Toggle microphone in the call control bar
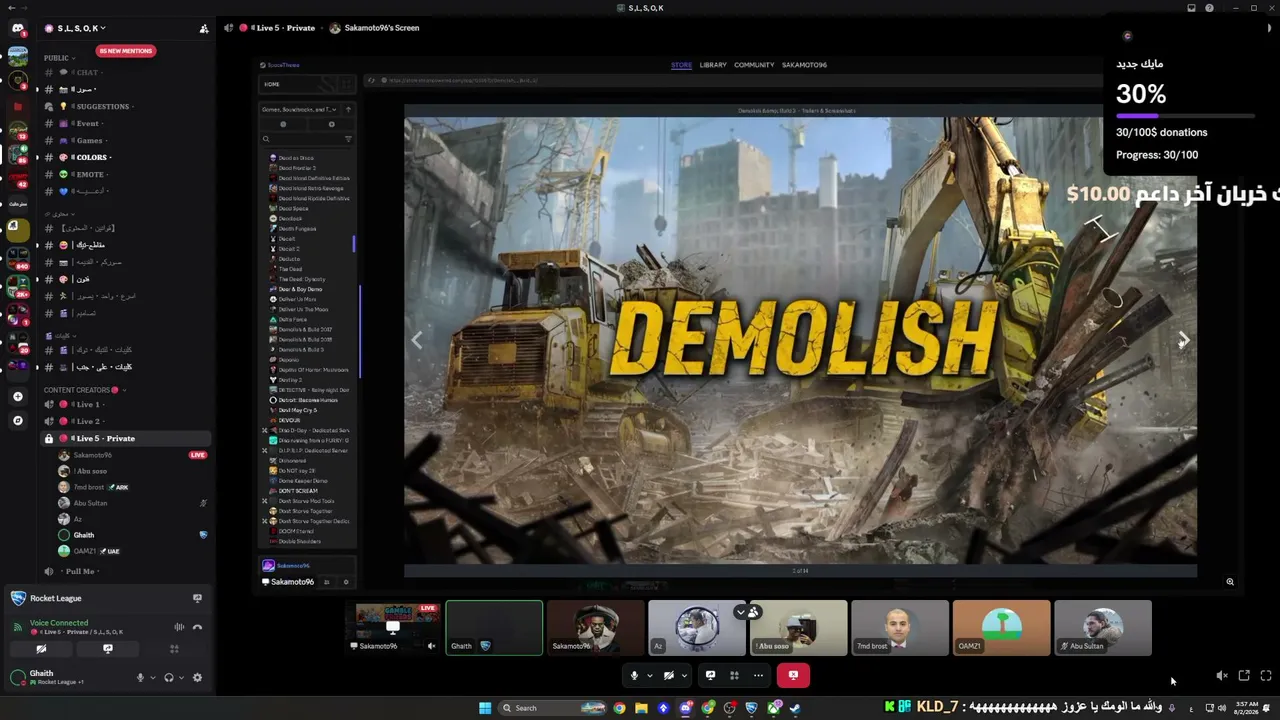 click(x=634, y=675)
